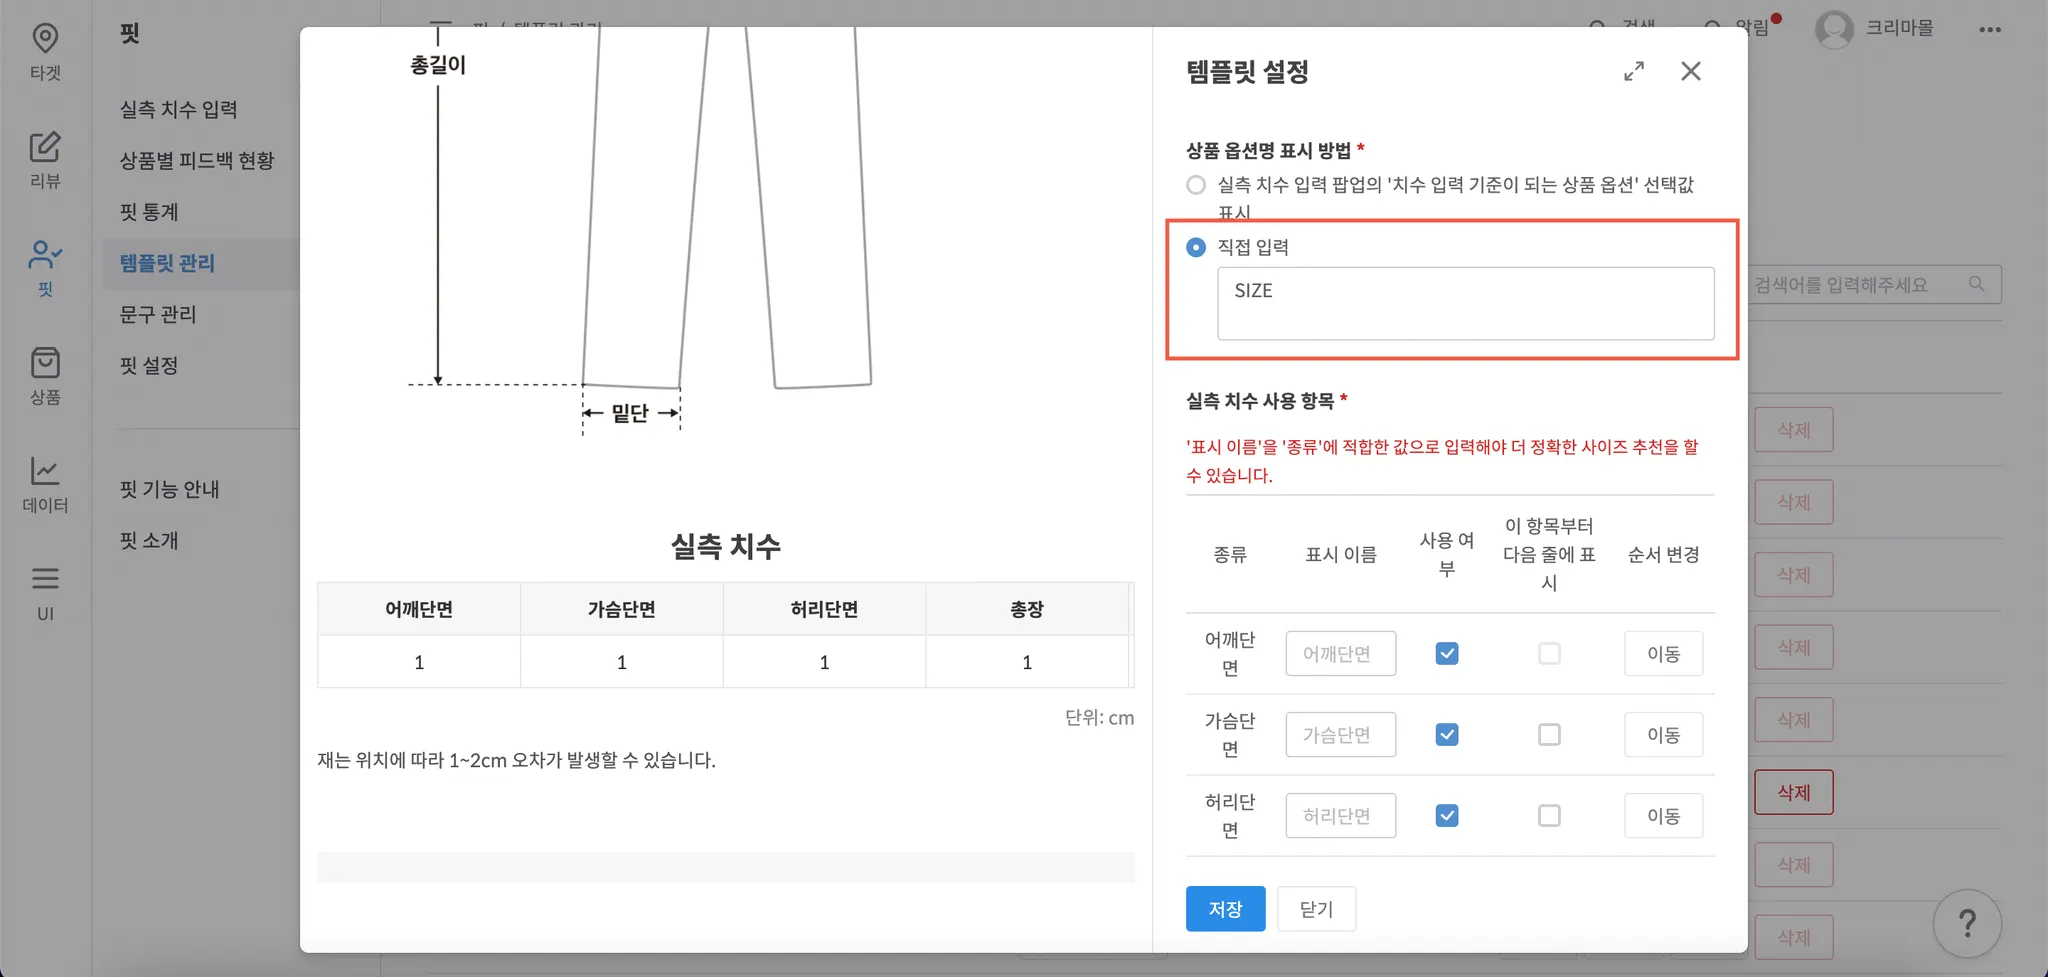Click 이동 button for 가슴단면 row
This screenshot has height=977, width=2048.
point(1663,735)
